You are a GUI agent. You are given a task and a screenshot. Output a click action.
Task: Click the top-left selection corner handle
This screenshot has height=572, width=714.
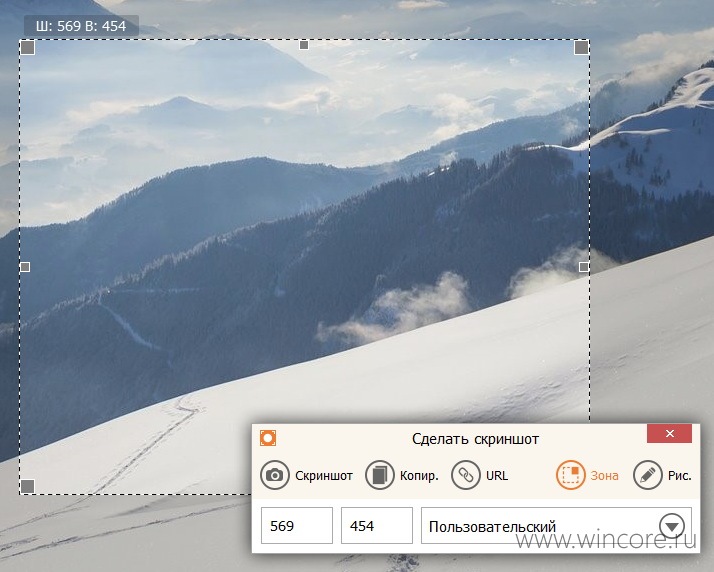pos(28,47)
